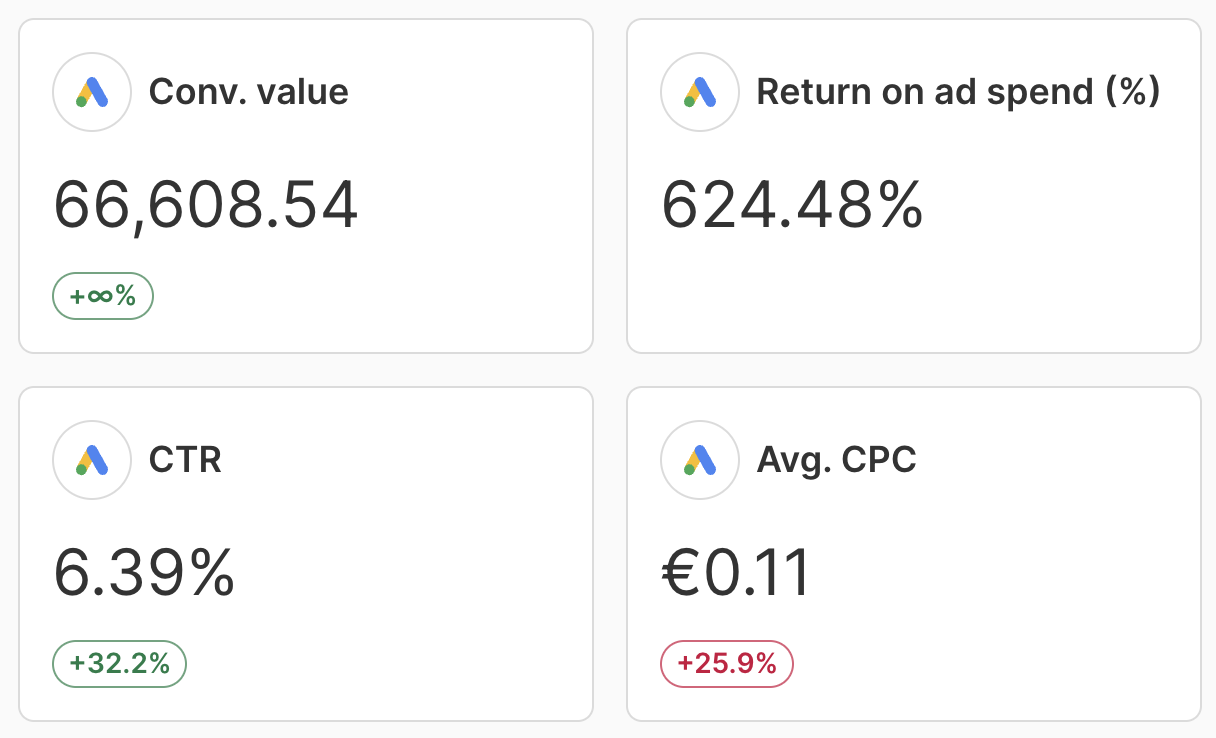Click the red +25.9% change badge

[x=727, y=664]
